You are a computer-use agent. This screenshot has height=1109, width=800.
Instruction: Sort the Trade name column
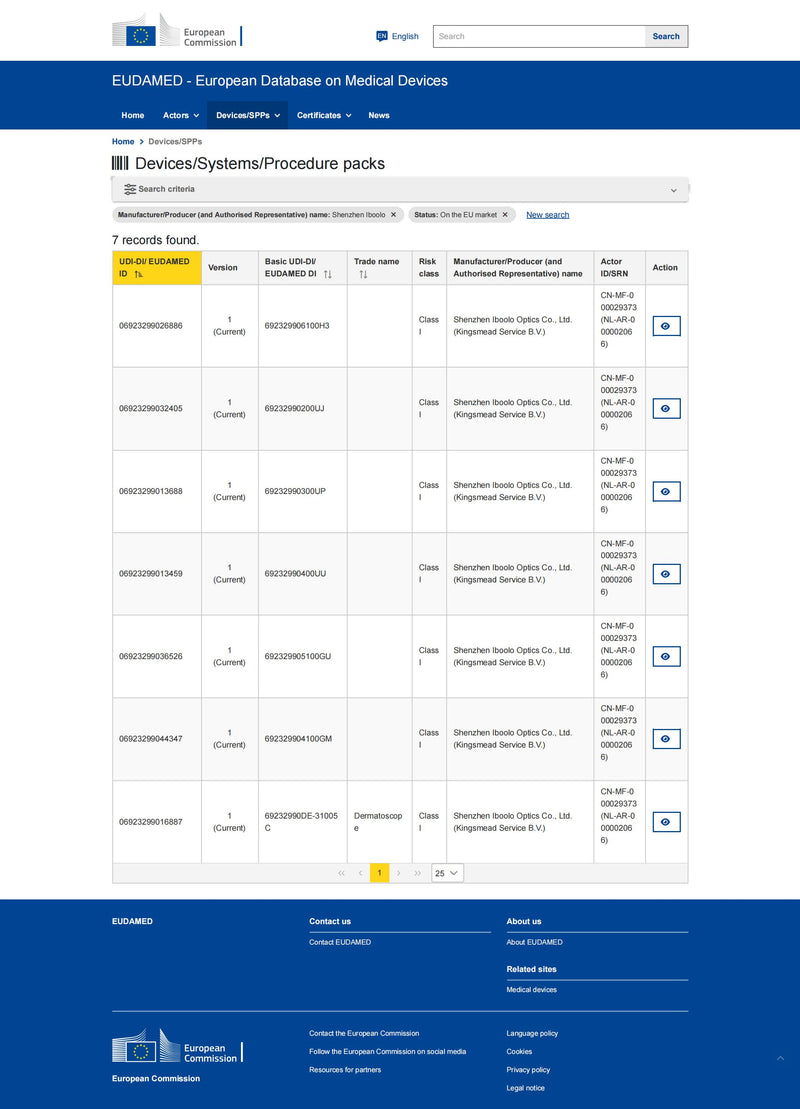363,274
